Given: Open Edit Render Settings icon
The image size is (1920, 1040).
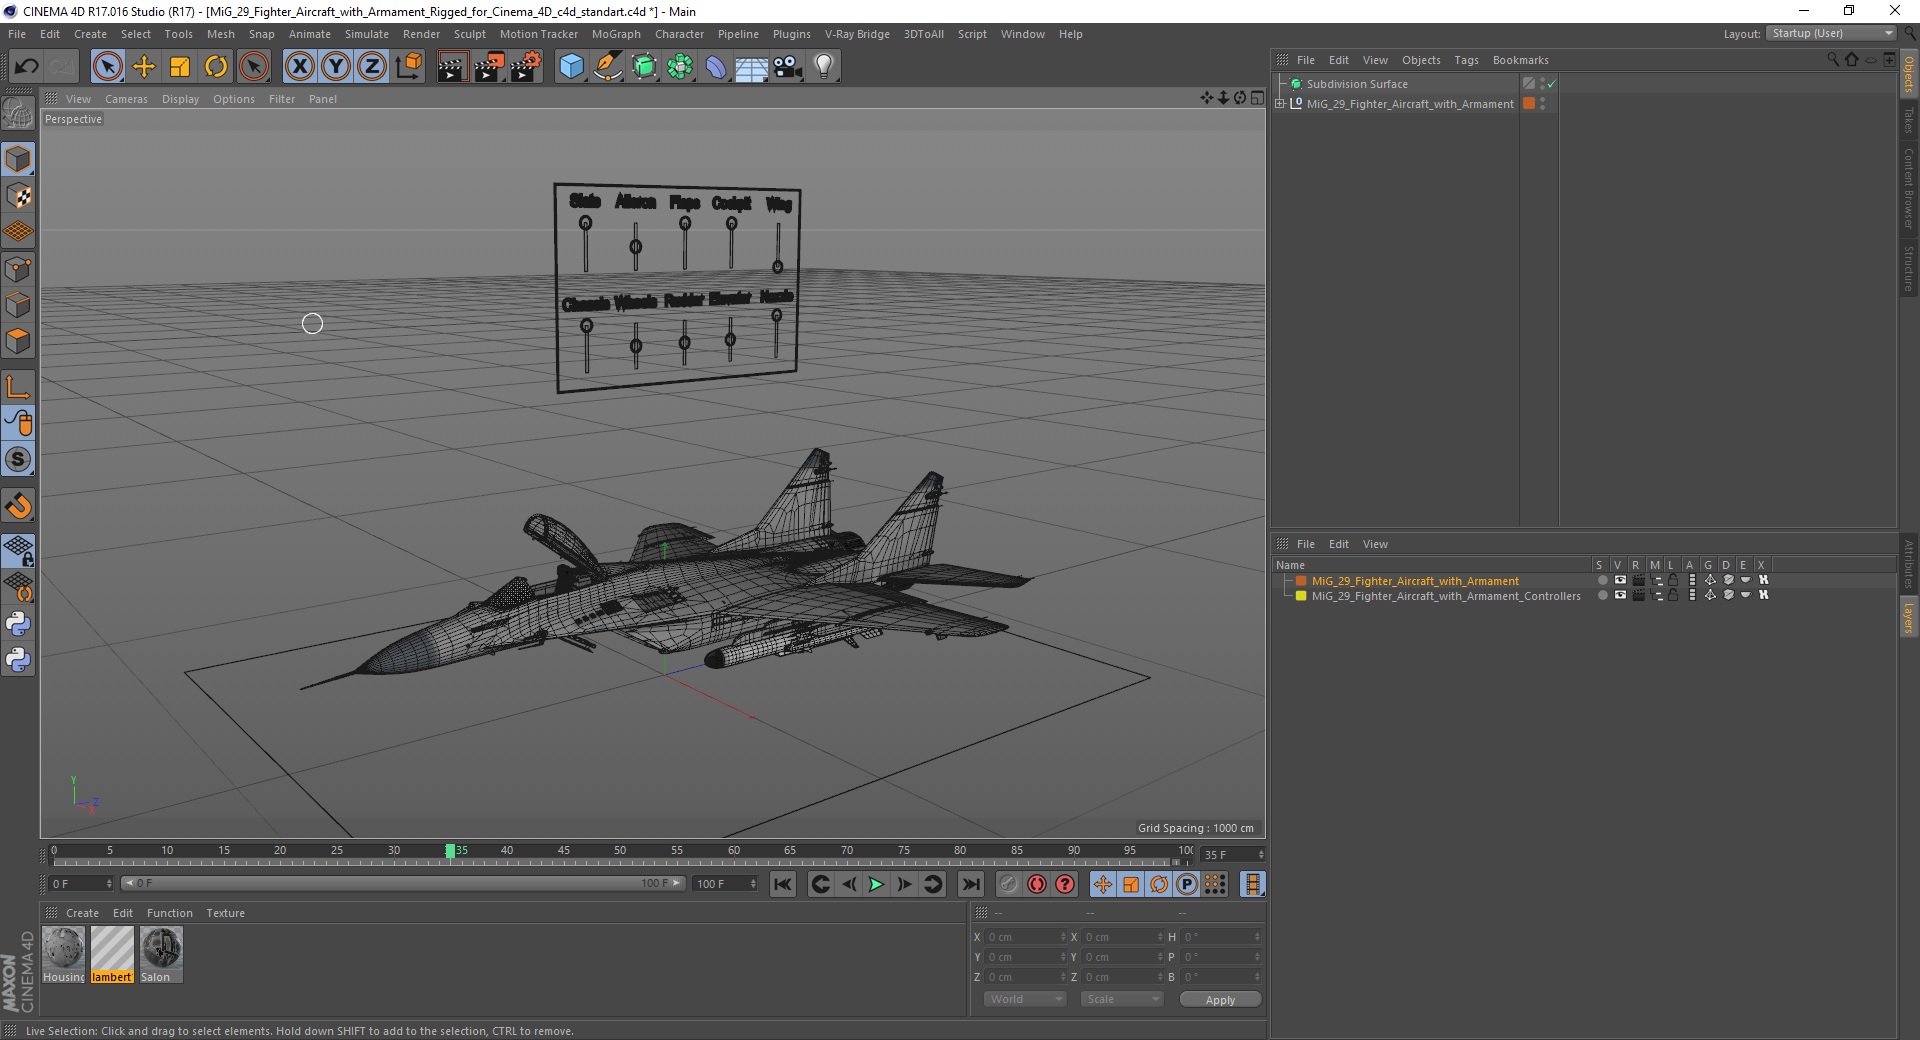Looking at the screenshot, I should click(x=525, y=67).
